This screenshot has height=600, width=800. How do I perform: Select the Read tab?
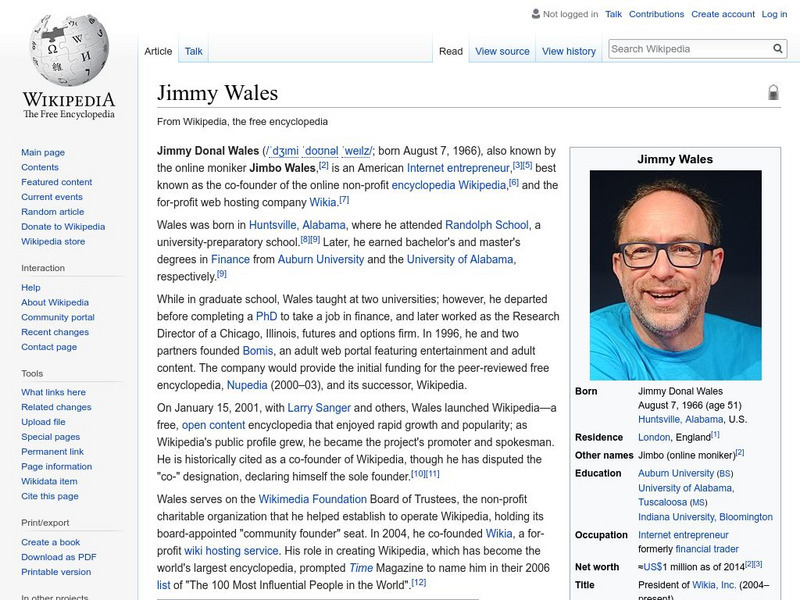coord(451,51)
